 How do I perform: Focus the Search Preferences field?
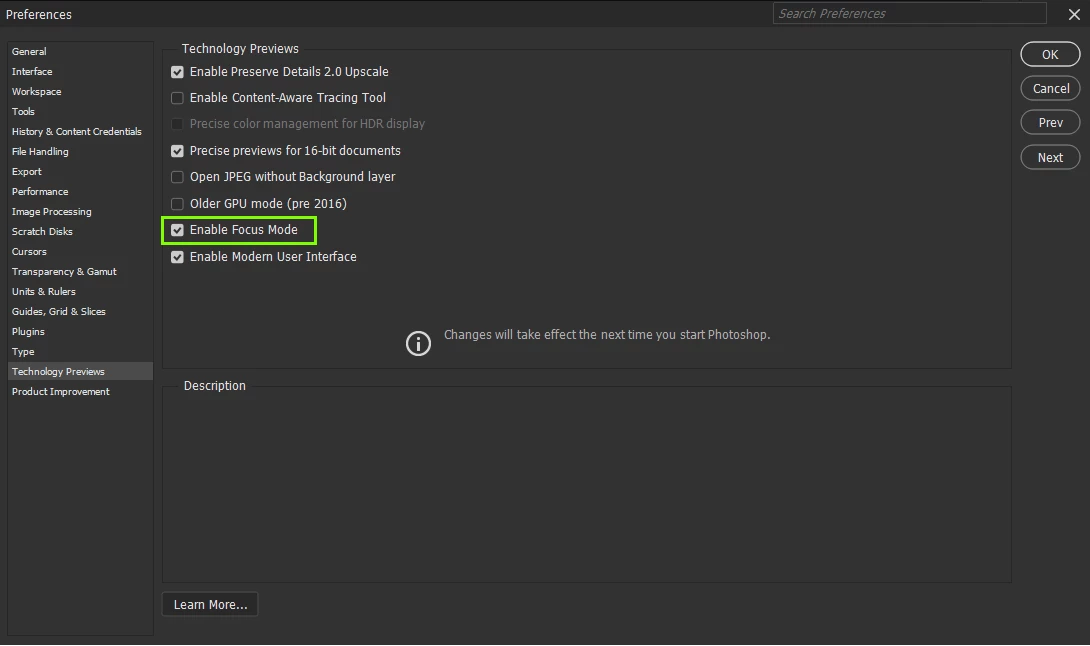coord(909,13)
